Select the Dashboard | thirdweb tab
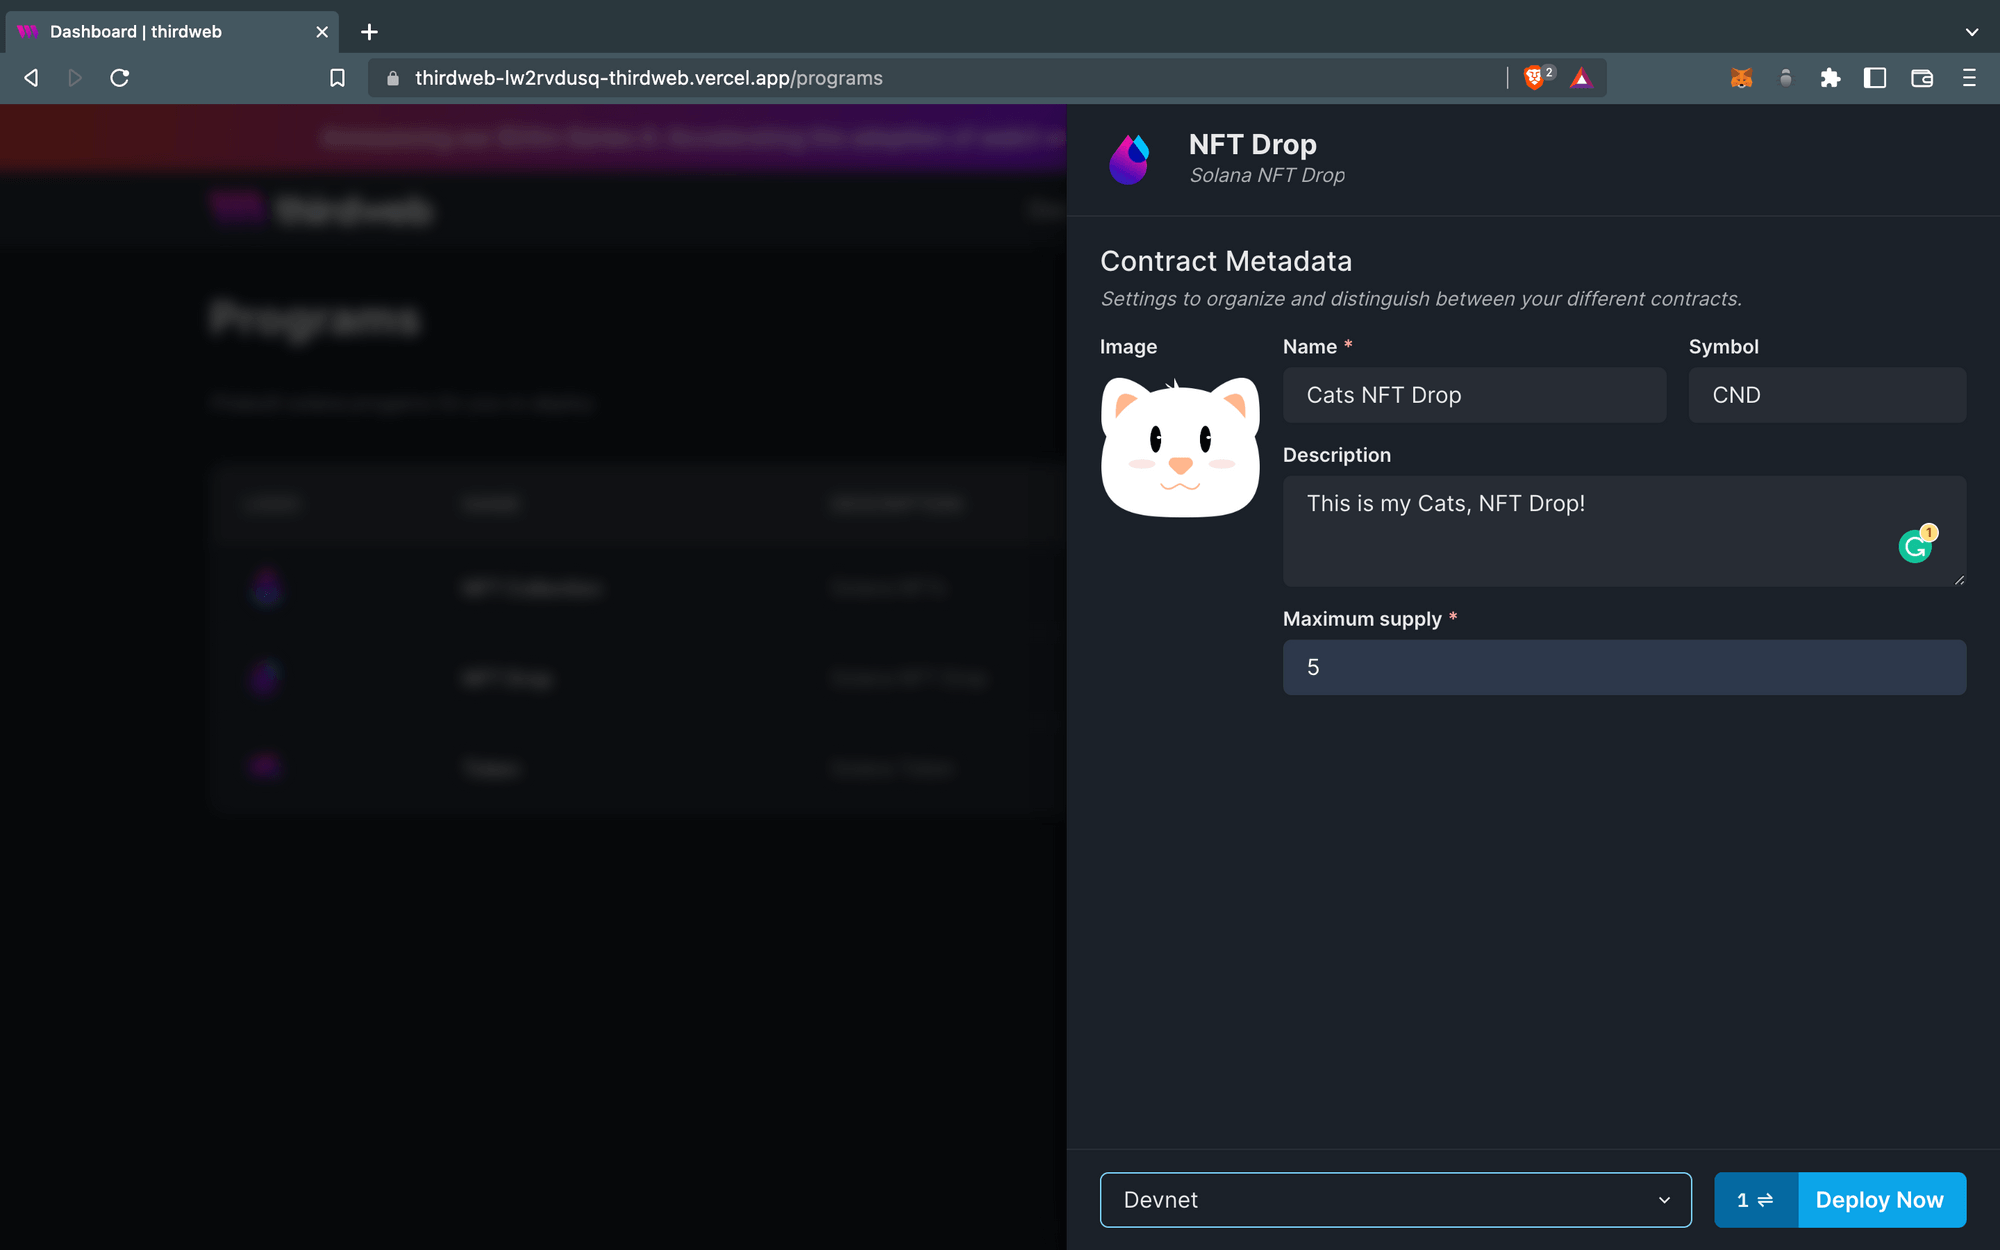The width and height of the screenshot is (2000, 1250). click(170, 32)
